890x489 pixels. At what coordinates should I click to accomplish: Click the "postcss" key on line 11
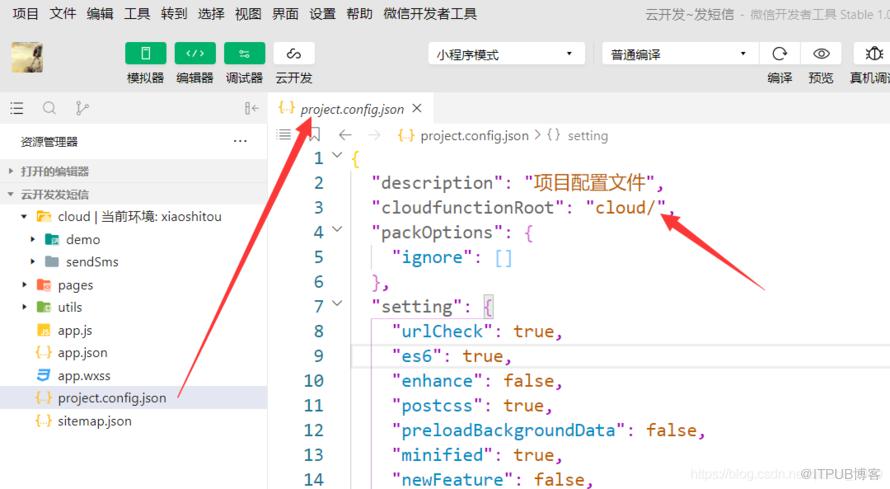[x=437, y=406]
